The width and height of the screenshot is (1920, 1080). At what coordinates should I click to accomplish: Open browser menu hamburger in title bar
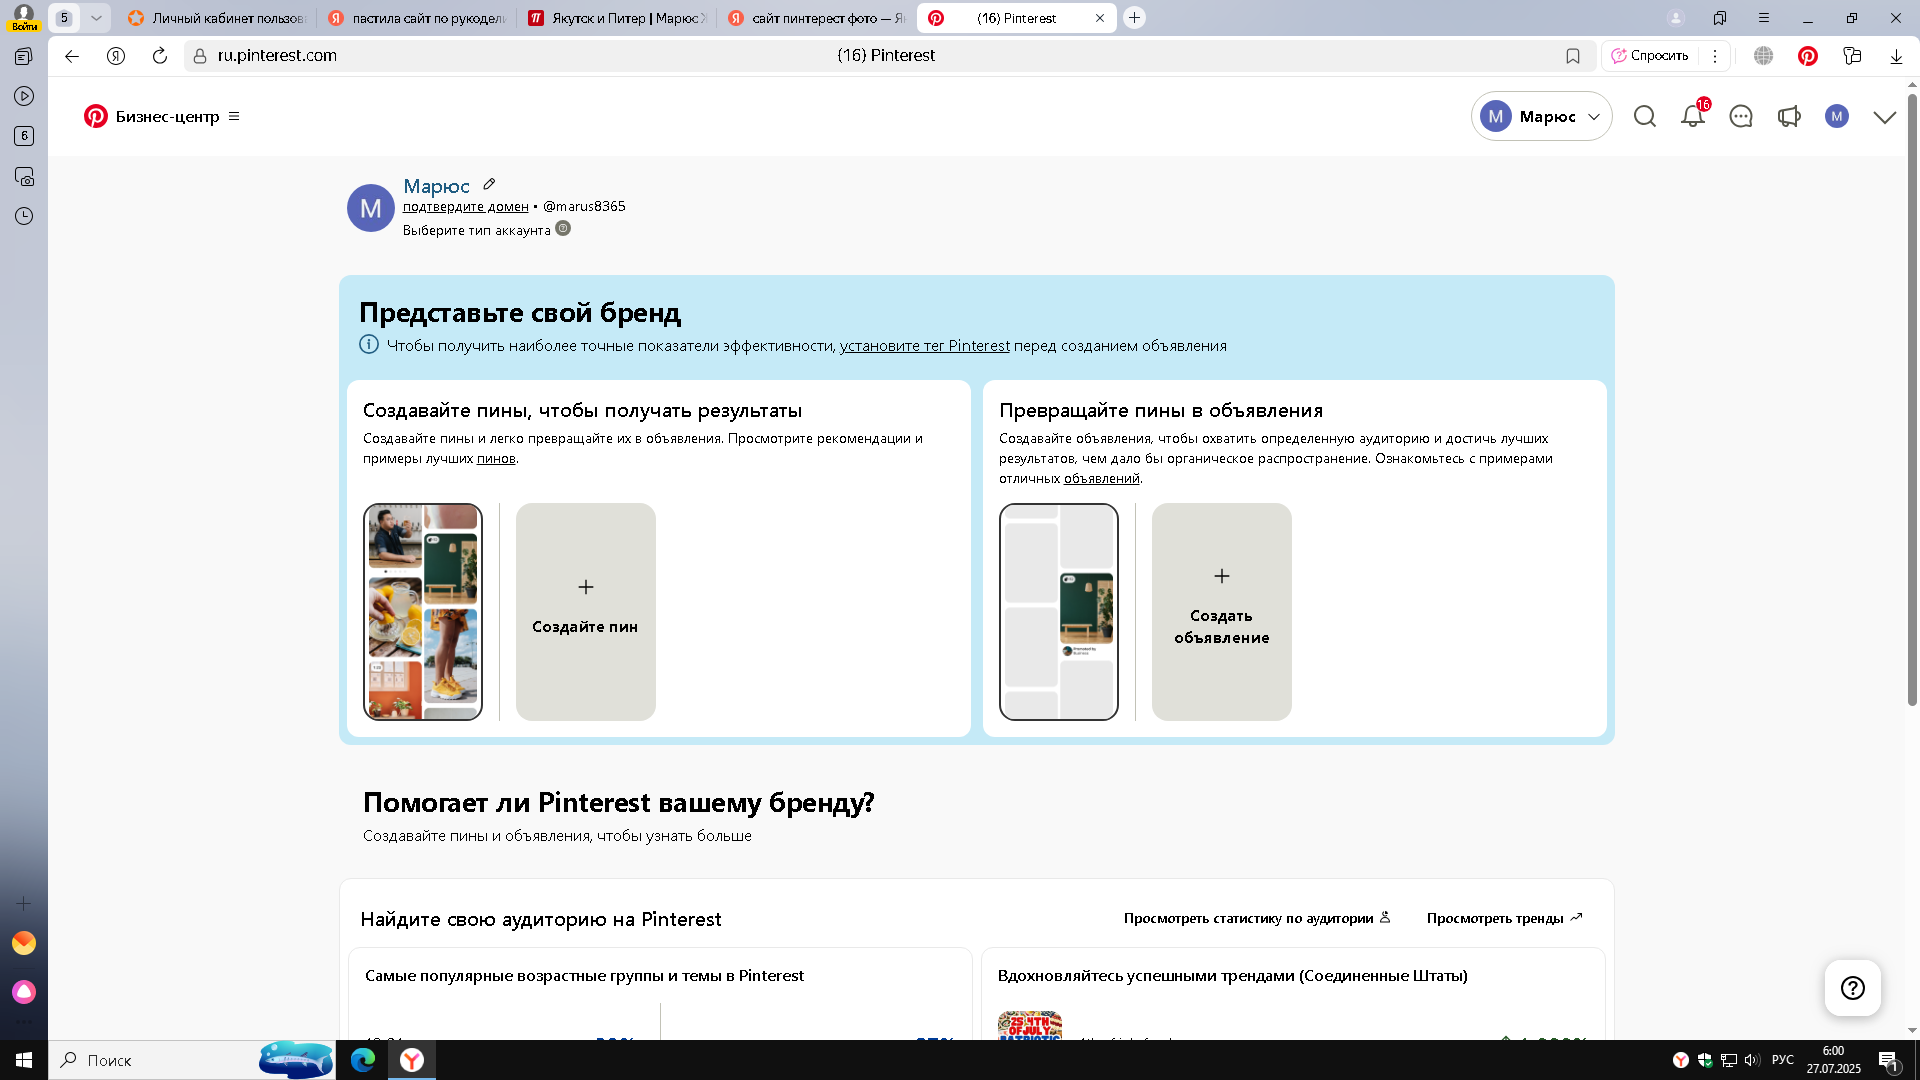[1764, 18]
